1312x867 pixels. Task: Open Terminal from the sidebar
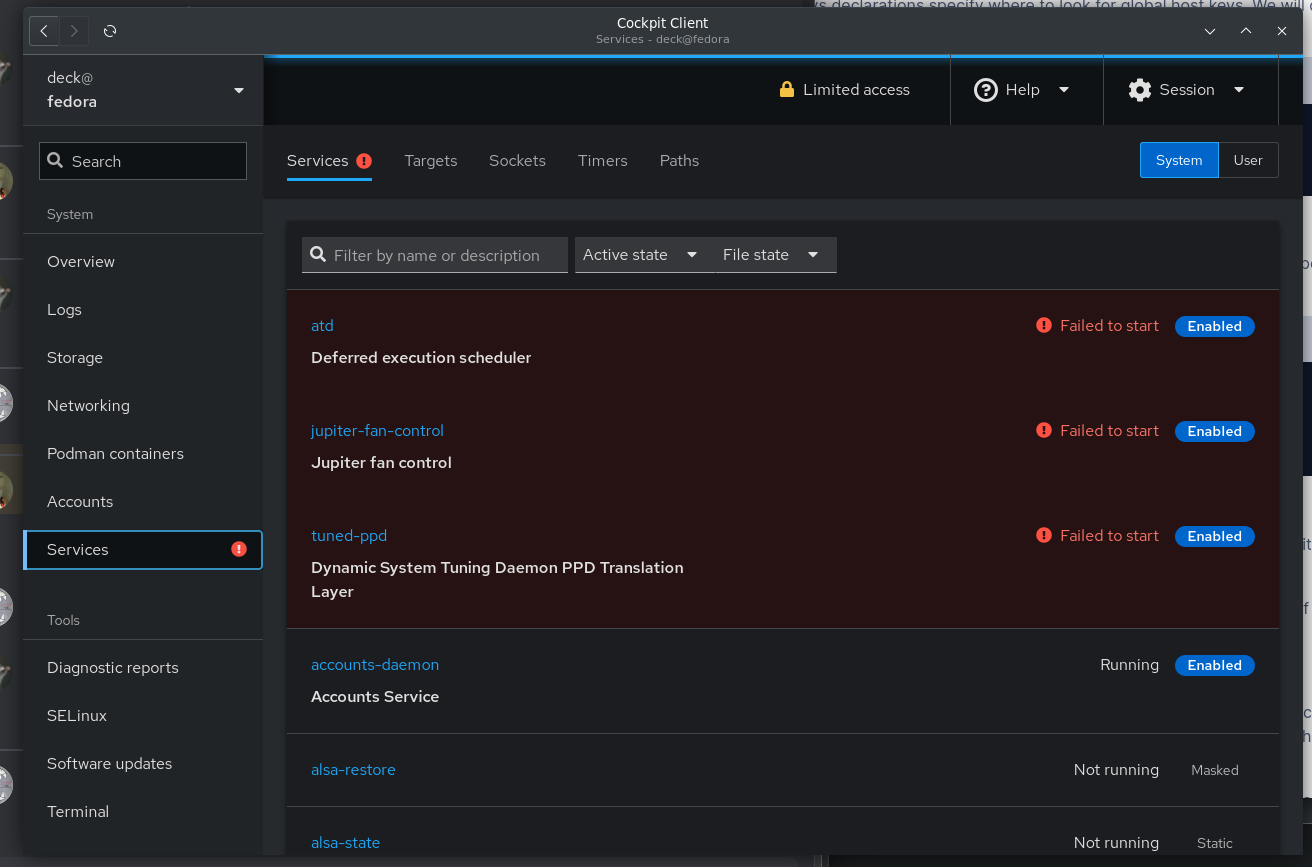(143, 812)
